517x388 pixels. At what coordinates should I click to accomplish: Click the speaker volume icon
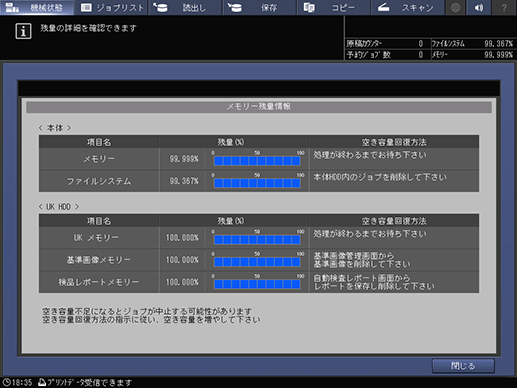[x=479, y=7]
